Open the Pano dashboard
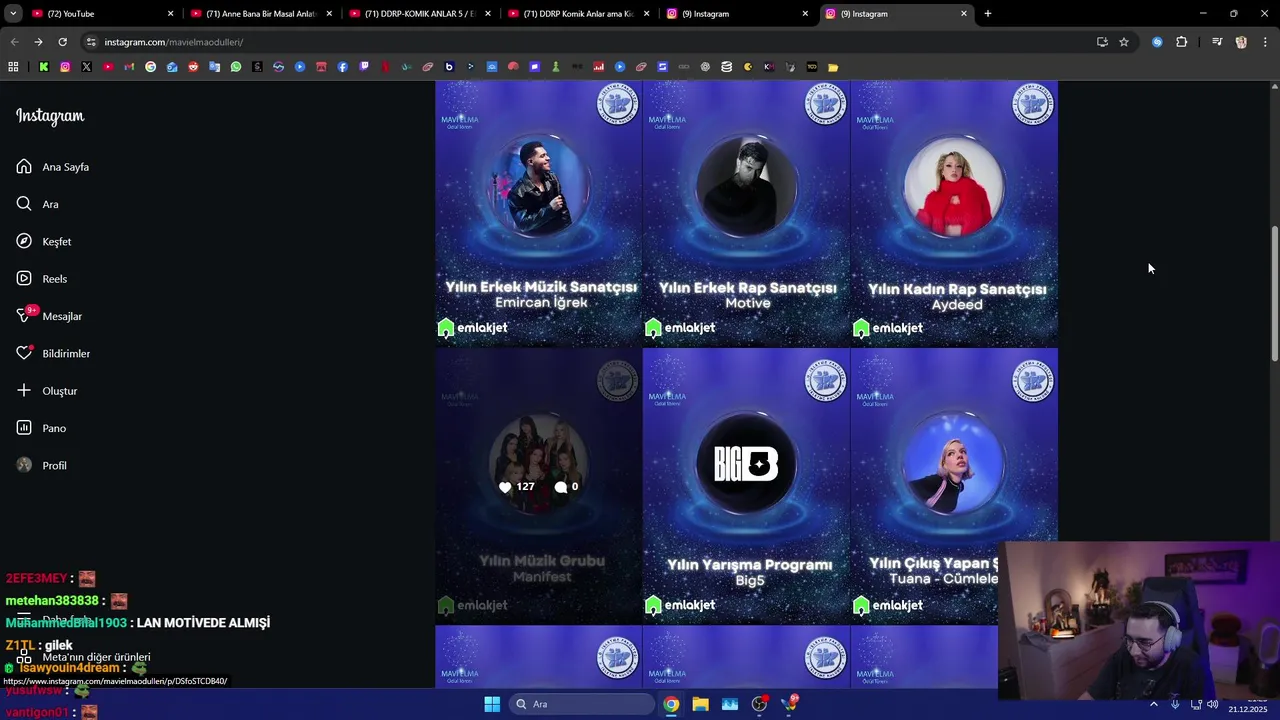The image size is (1280, 720). 41,428
